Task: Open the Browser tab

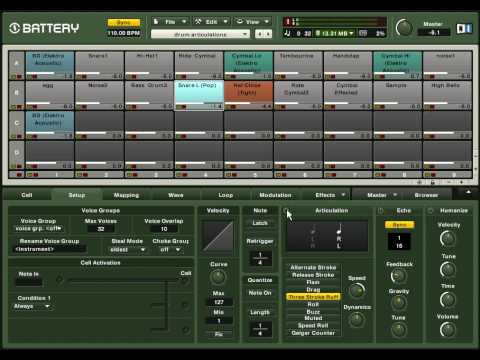Action: tap(426, 195)
